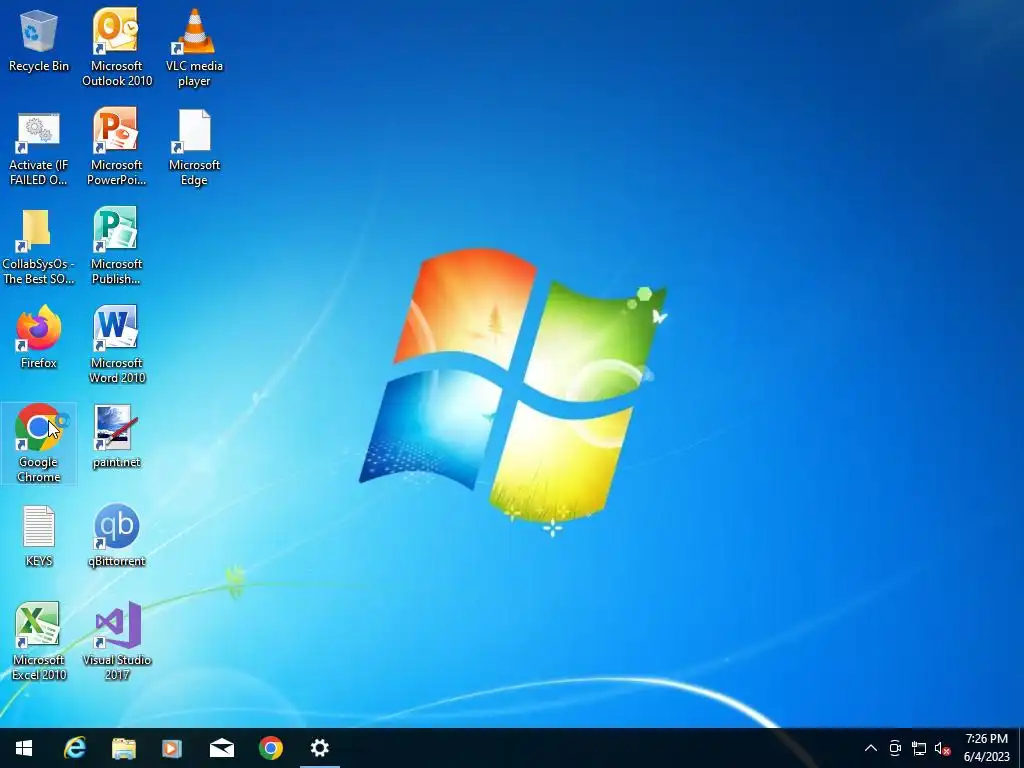
Task: Open the Windows Start menu
Action: pyautogui.click(x=24, y=748)
